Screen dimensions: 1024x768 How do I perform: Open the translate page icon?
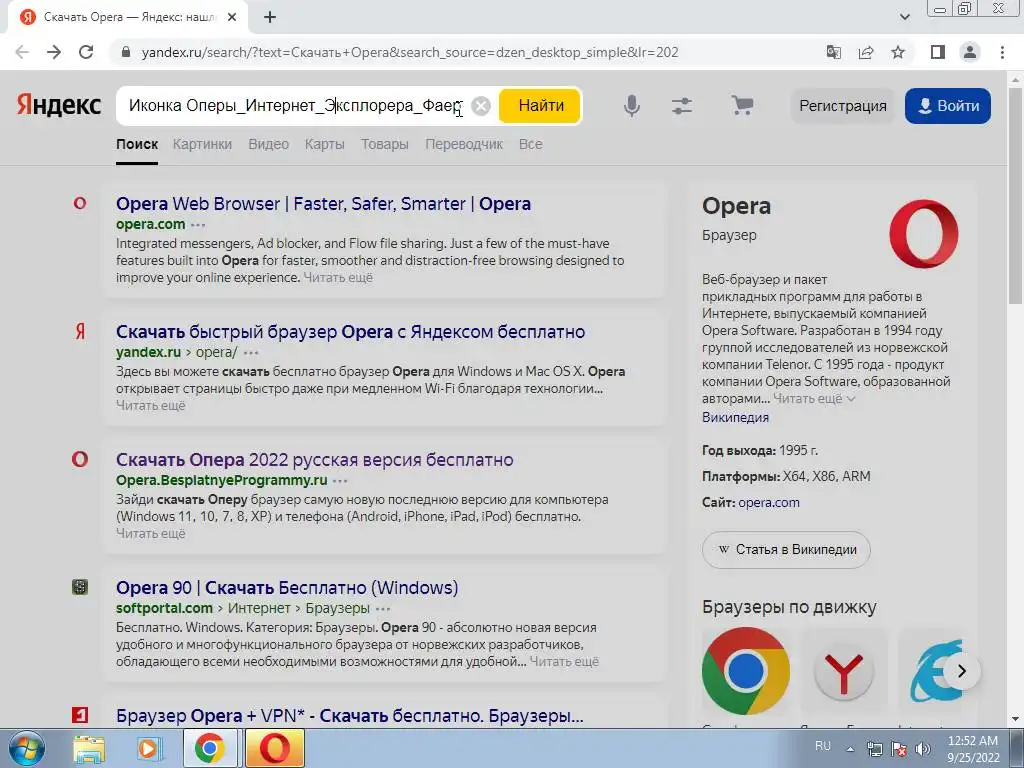point(834,52)
